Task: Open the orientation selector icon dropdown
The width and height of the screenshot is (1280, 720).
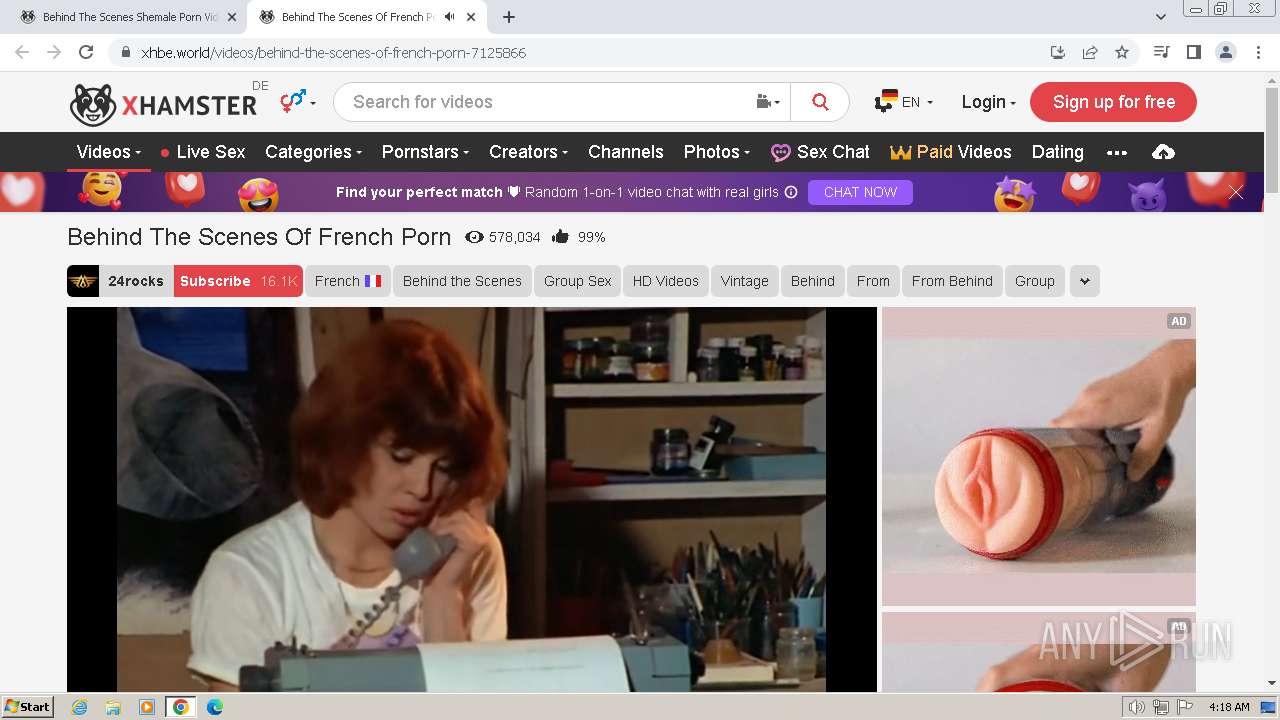Action: [x=298, y=101]
